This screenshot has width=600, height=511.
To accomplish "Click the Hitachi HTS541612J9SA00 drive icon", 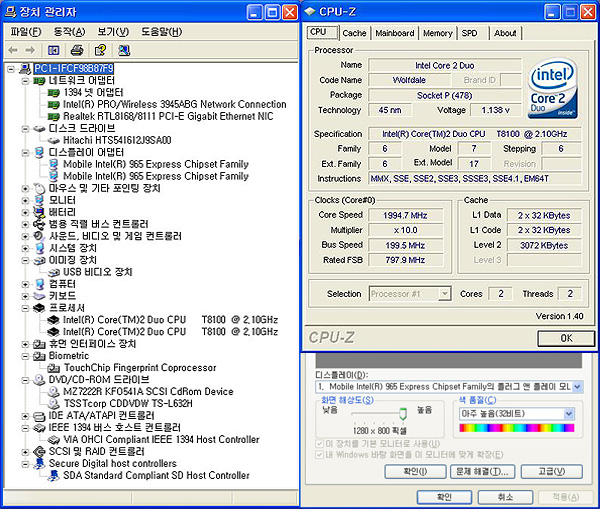I will [54, 140].
